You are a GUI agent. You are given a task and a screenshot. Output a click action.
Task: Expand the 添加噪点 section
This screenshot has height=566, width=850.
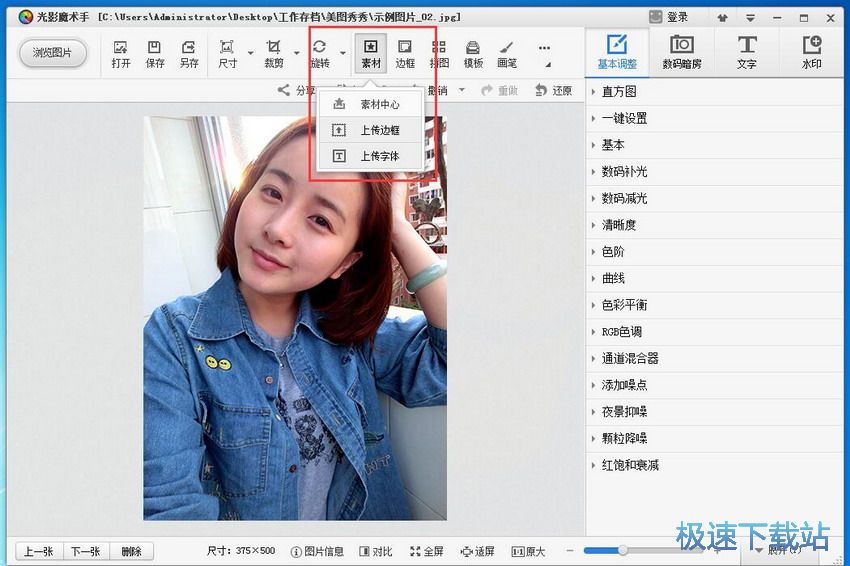pos(714,385)
